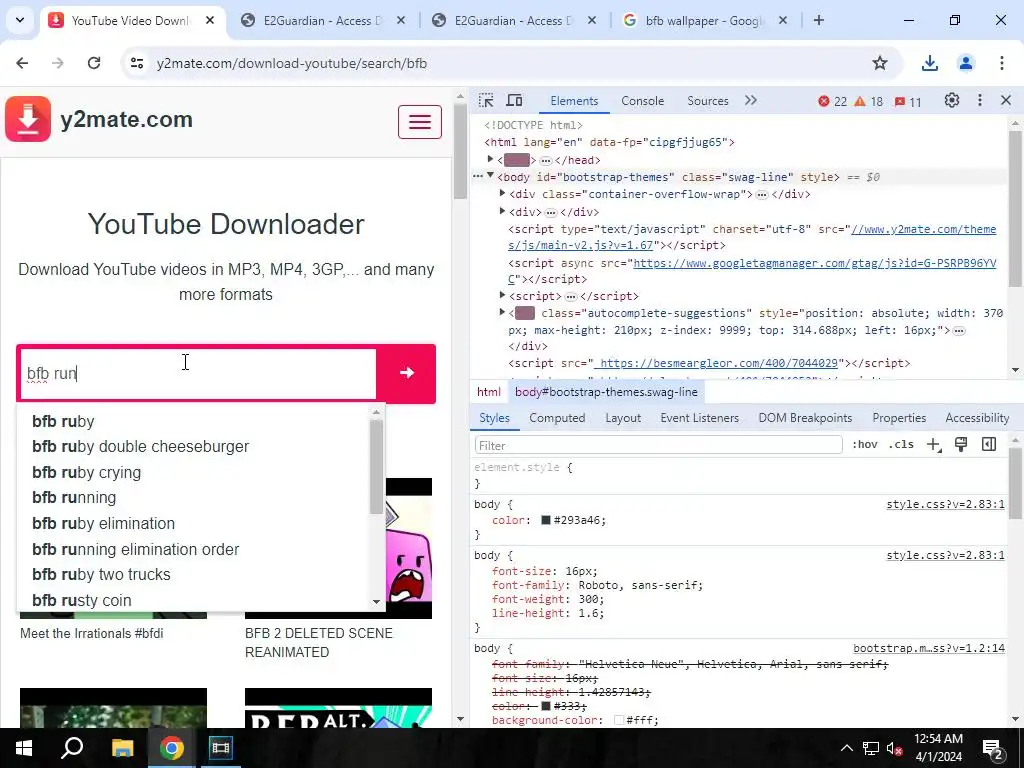Viewport: 1024px width, 768px height.
Task: Click the #fff background color swatch
Action: (x=619, y=720)
